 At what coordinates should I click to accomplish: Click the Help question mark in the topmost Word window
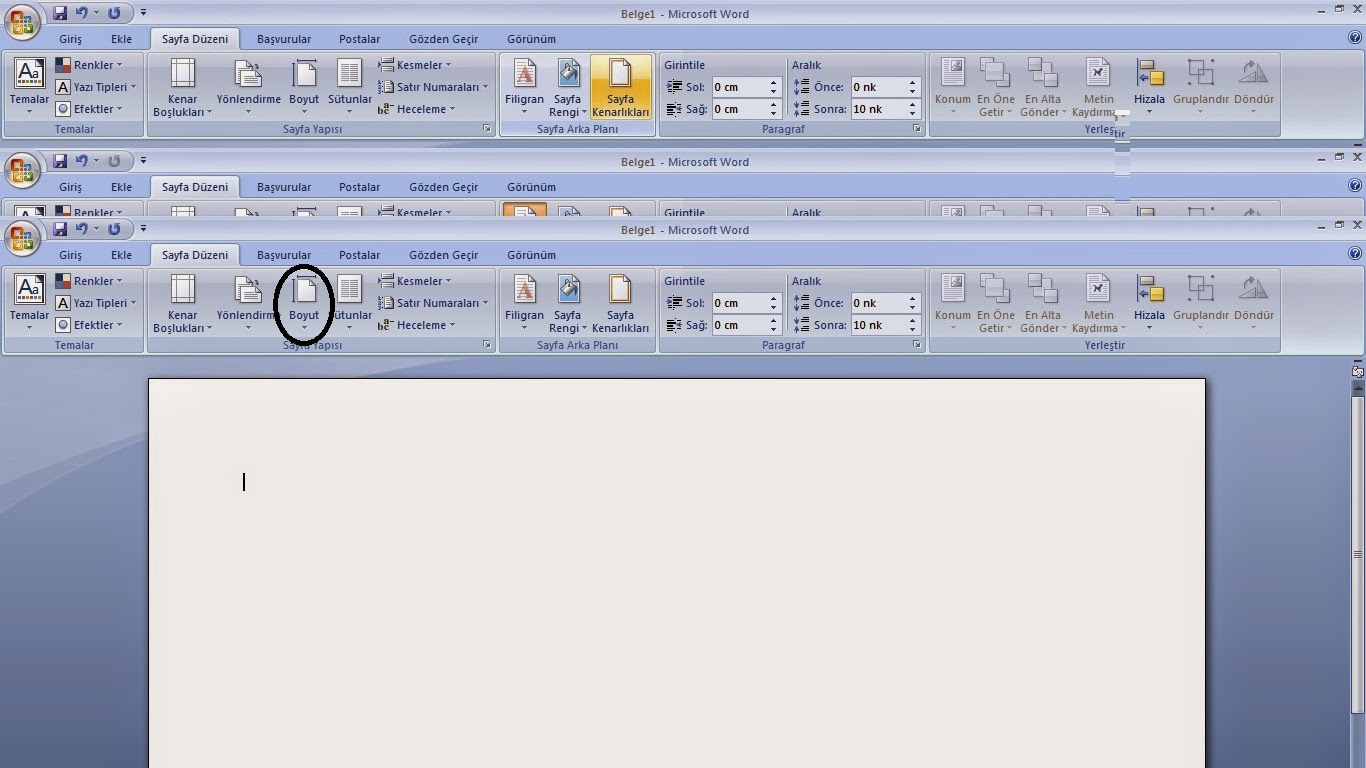point(1355,37)
